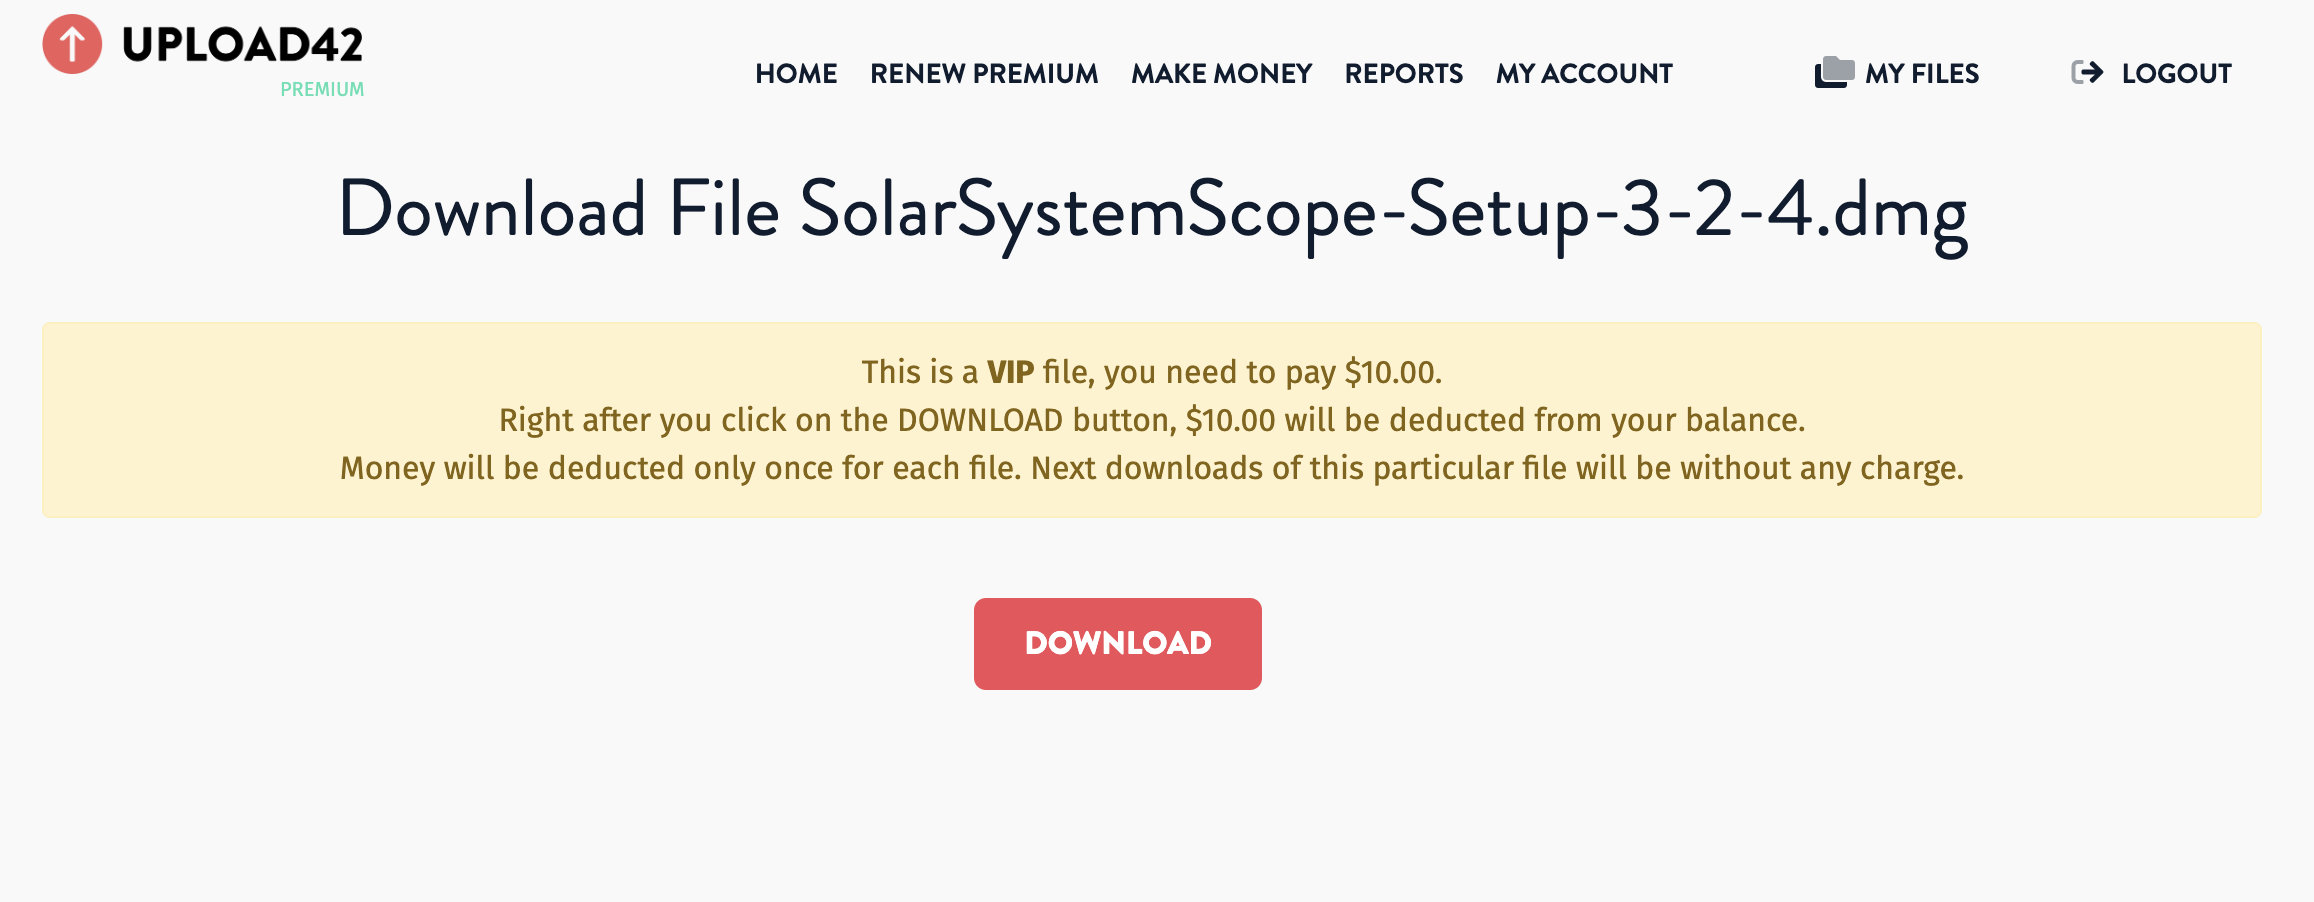Click the 'deducted from your balance' line
The height and width of the screenshot is (902, 2314).
[1152, 420]
